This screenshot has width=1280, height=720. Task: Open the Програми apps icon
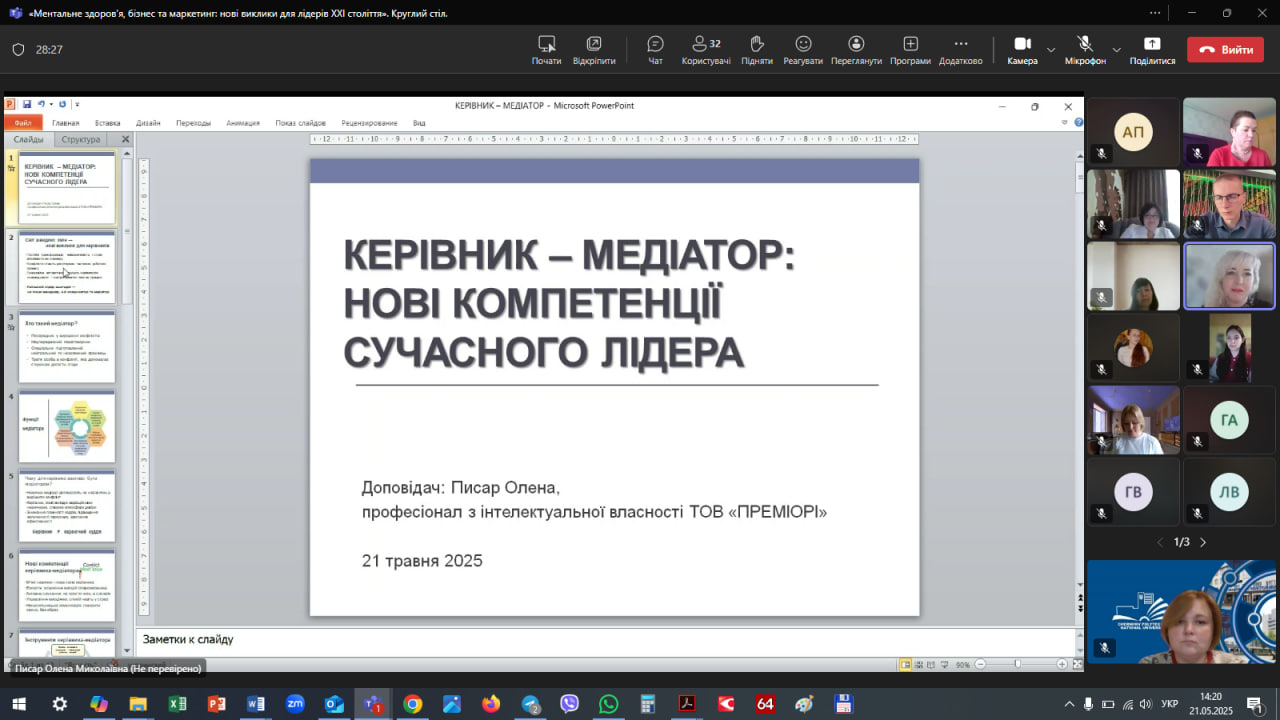(910, 45)
